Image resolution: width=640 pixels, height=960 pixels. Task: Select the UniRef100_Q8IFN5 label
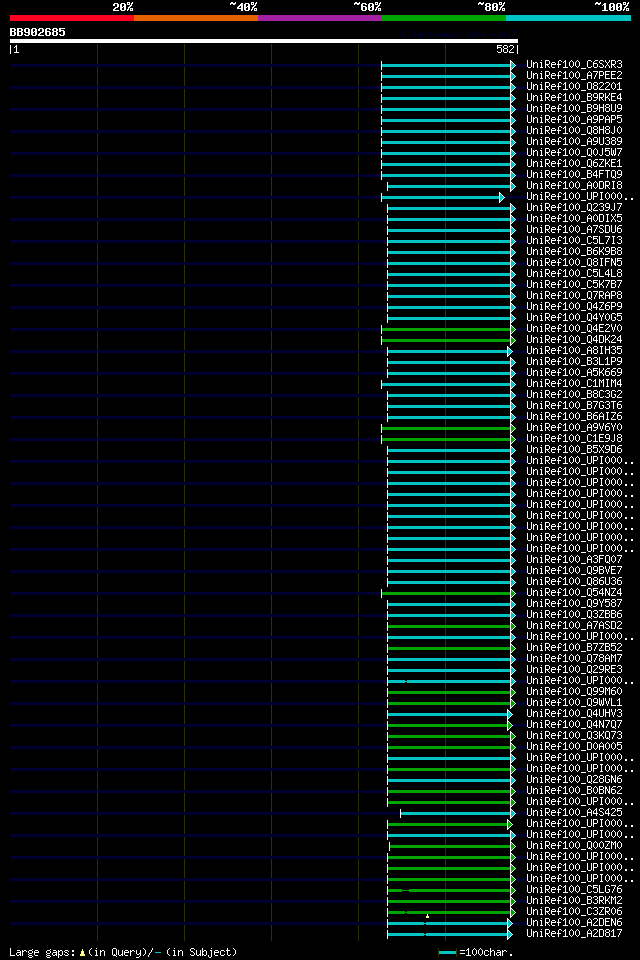(x=574, y=263)
